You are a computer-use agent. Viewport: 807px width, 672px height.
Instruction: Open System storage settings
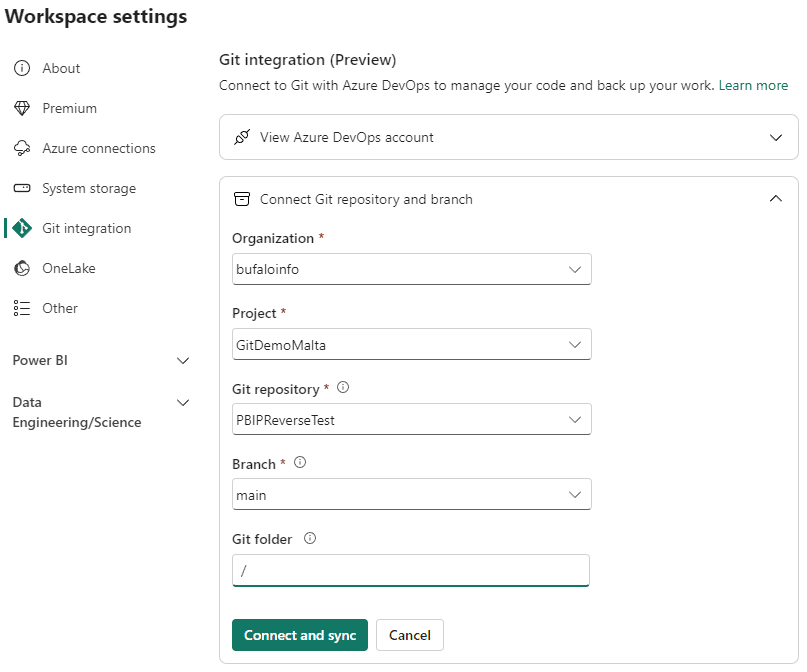[89, 188]
